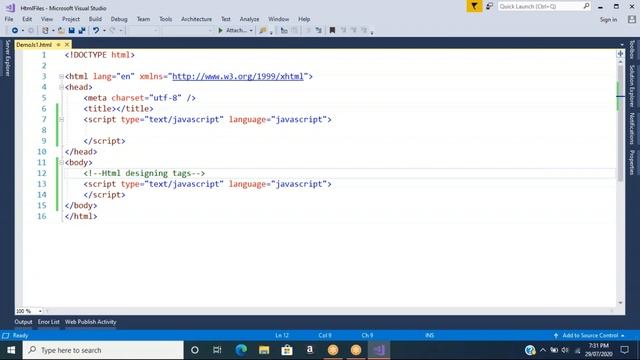Collapse the script outline on line 7
Viewport: 640px width, 360px height.
point(61,120)
